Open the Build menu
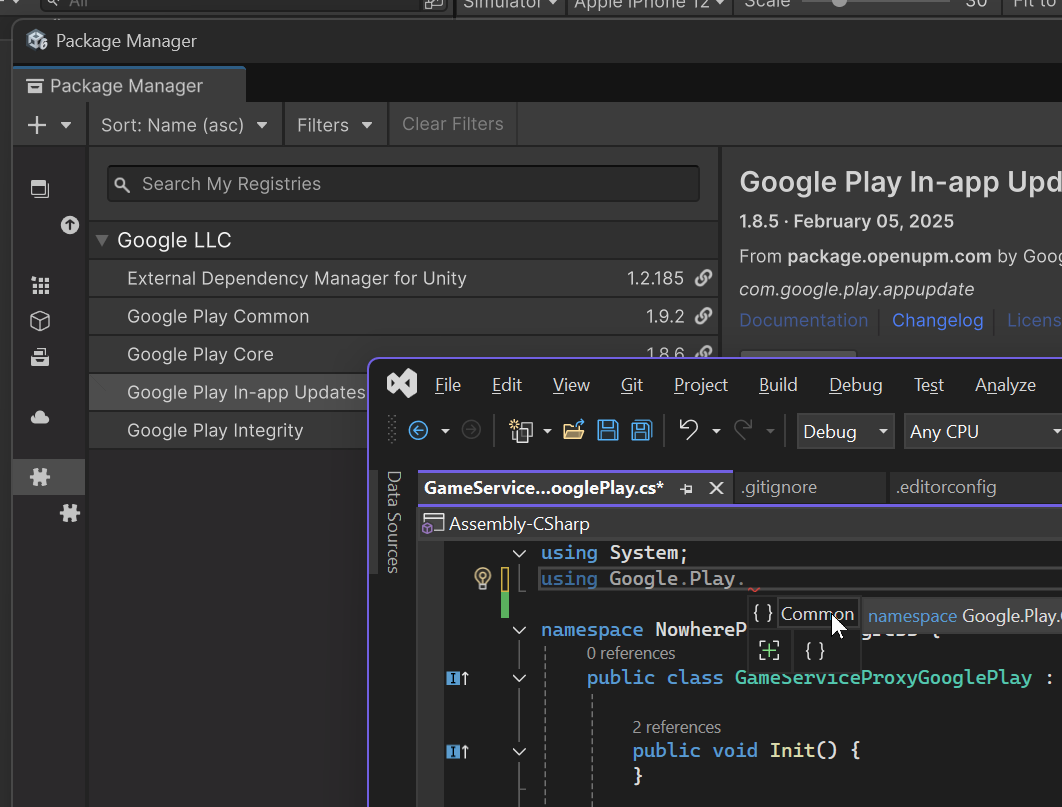 pos(777,385)
